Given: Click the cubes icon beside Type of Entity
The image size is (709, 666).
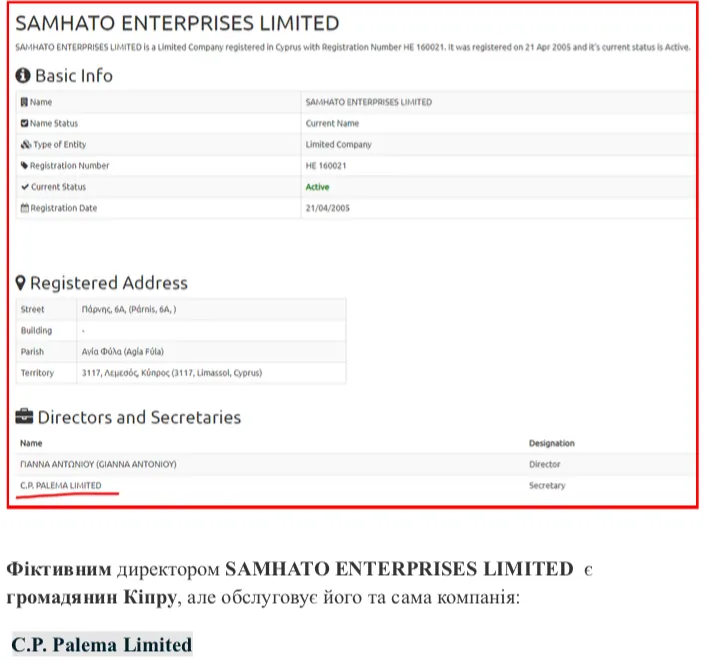Looking at the screenshot, I should point(26,145).
